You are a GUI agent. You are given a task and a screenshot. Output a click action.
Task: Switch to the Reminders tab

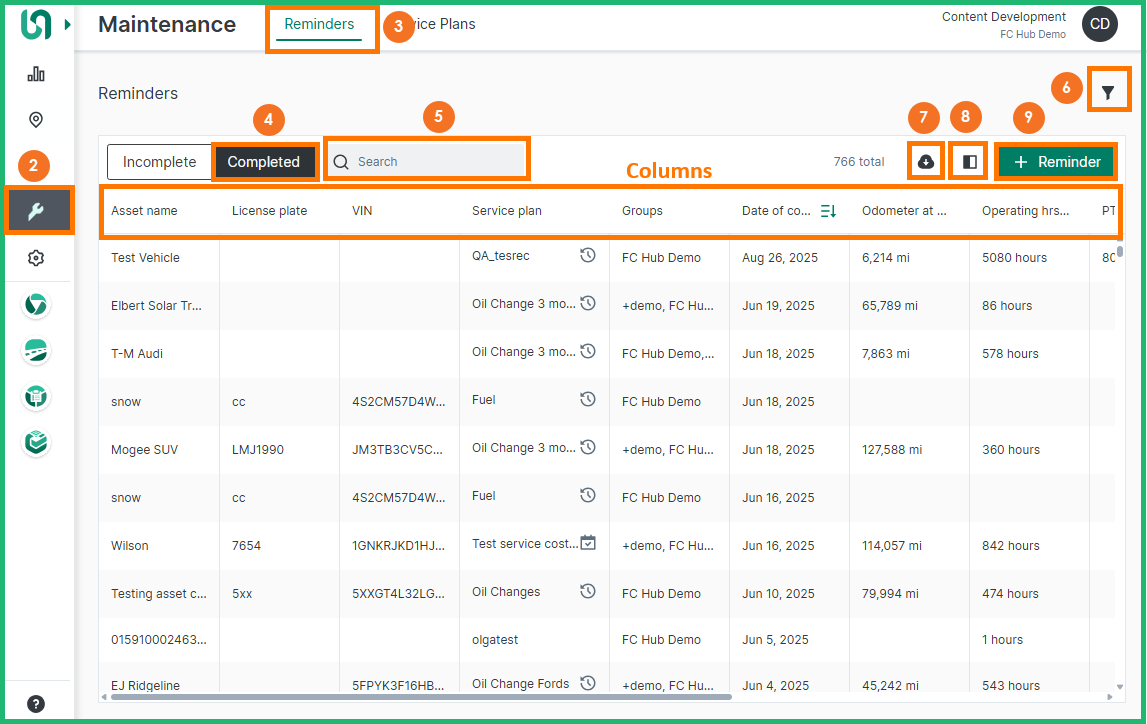coord(319,25)
